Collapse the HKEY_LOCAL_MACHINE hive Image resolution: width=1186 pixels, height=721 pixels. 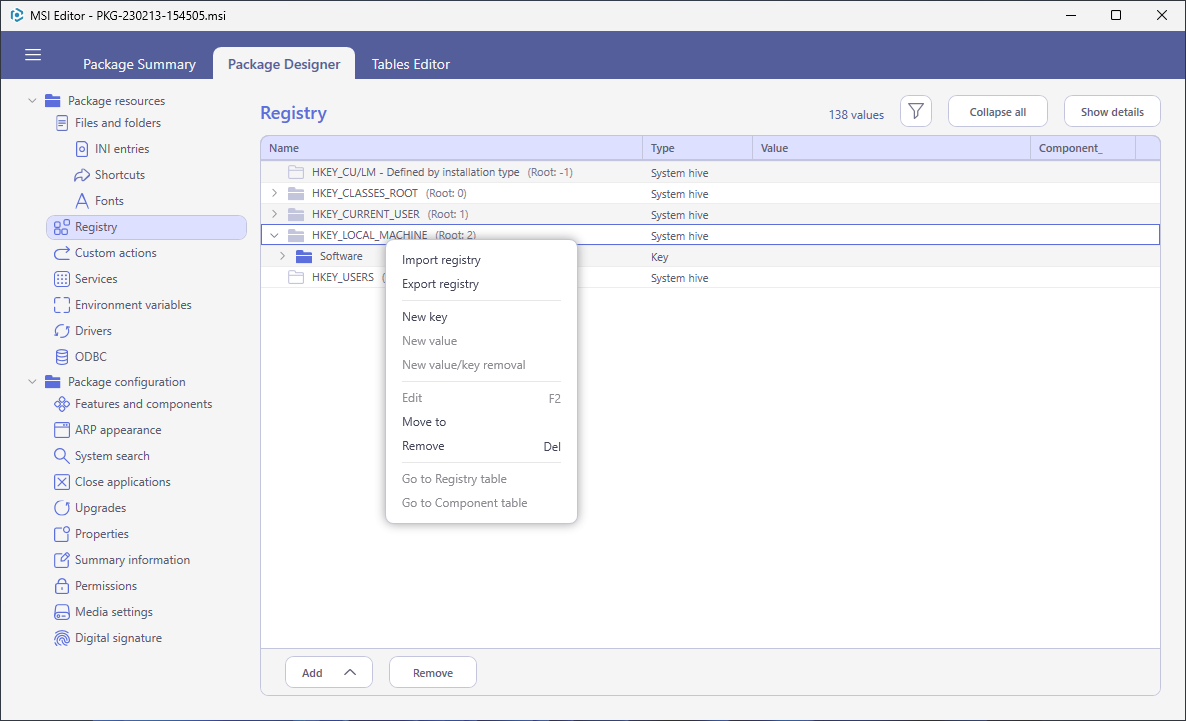point(275,235)
